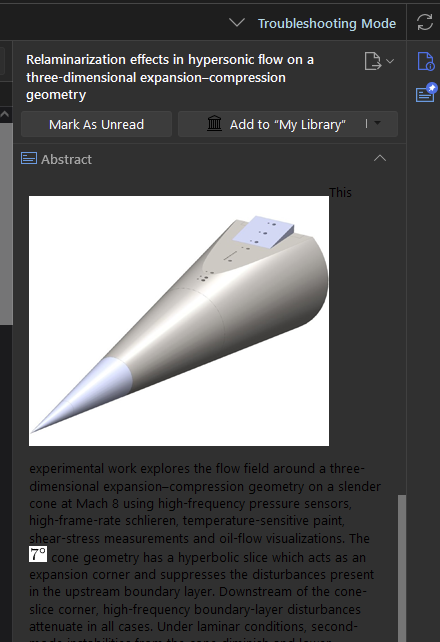Click the export document icon
The image size is (440, 642).
(x=372, y=61)
